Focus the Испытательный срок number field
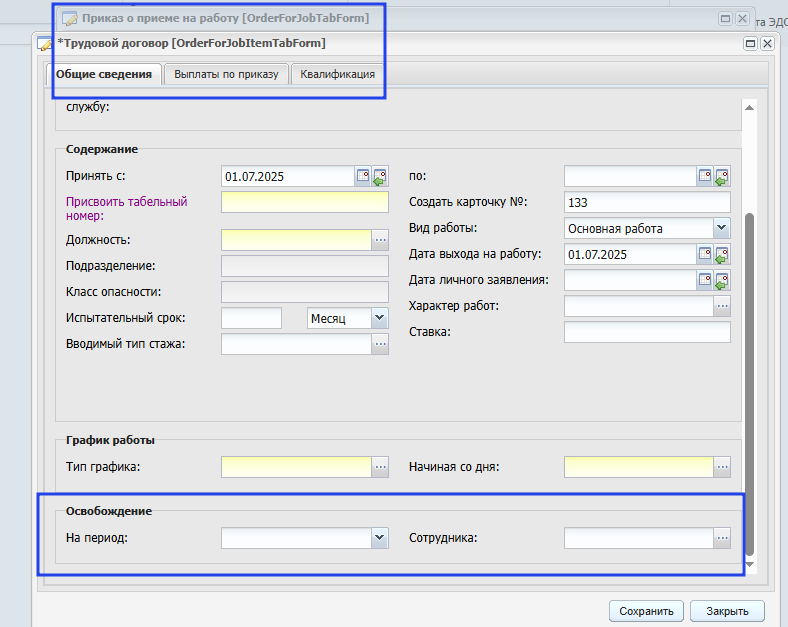Image resolution: width=788 pixels, height=627 pixels. pos(251,318)
